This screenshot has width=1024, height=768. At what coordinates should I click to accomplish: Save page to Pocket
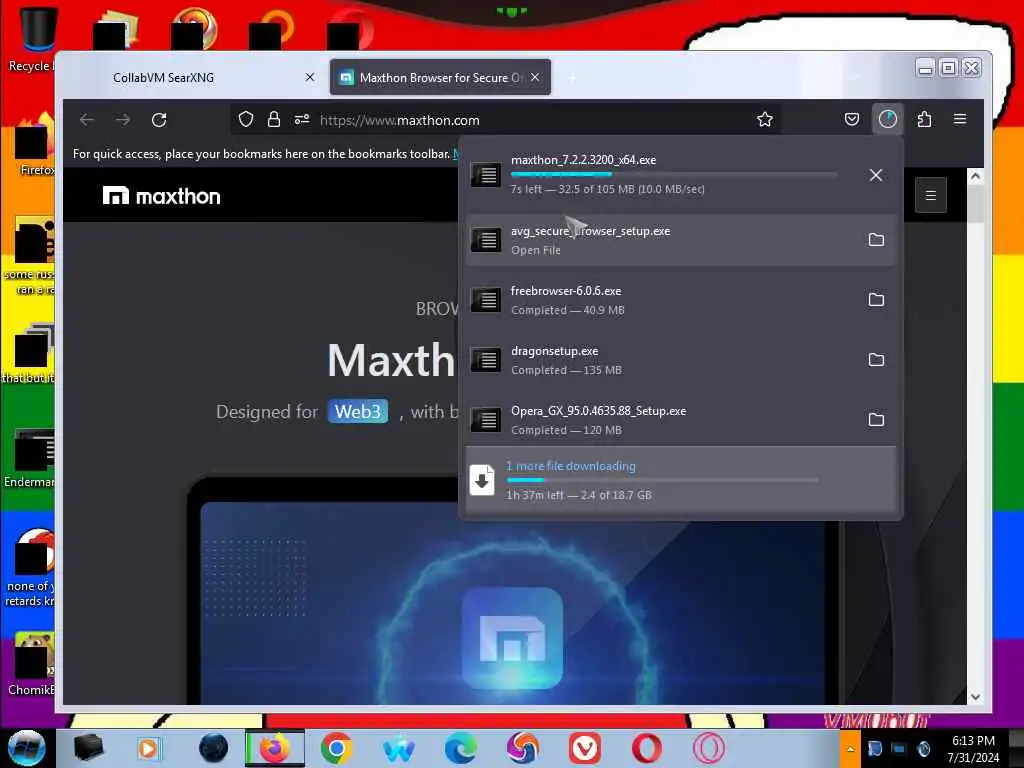point(852,120)
